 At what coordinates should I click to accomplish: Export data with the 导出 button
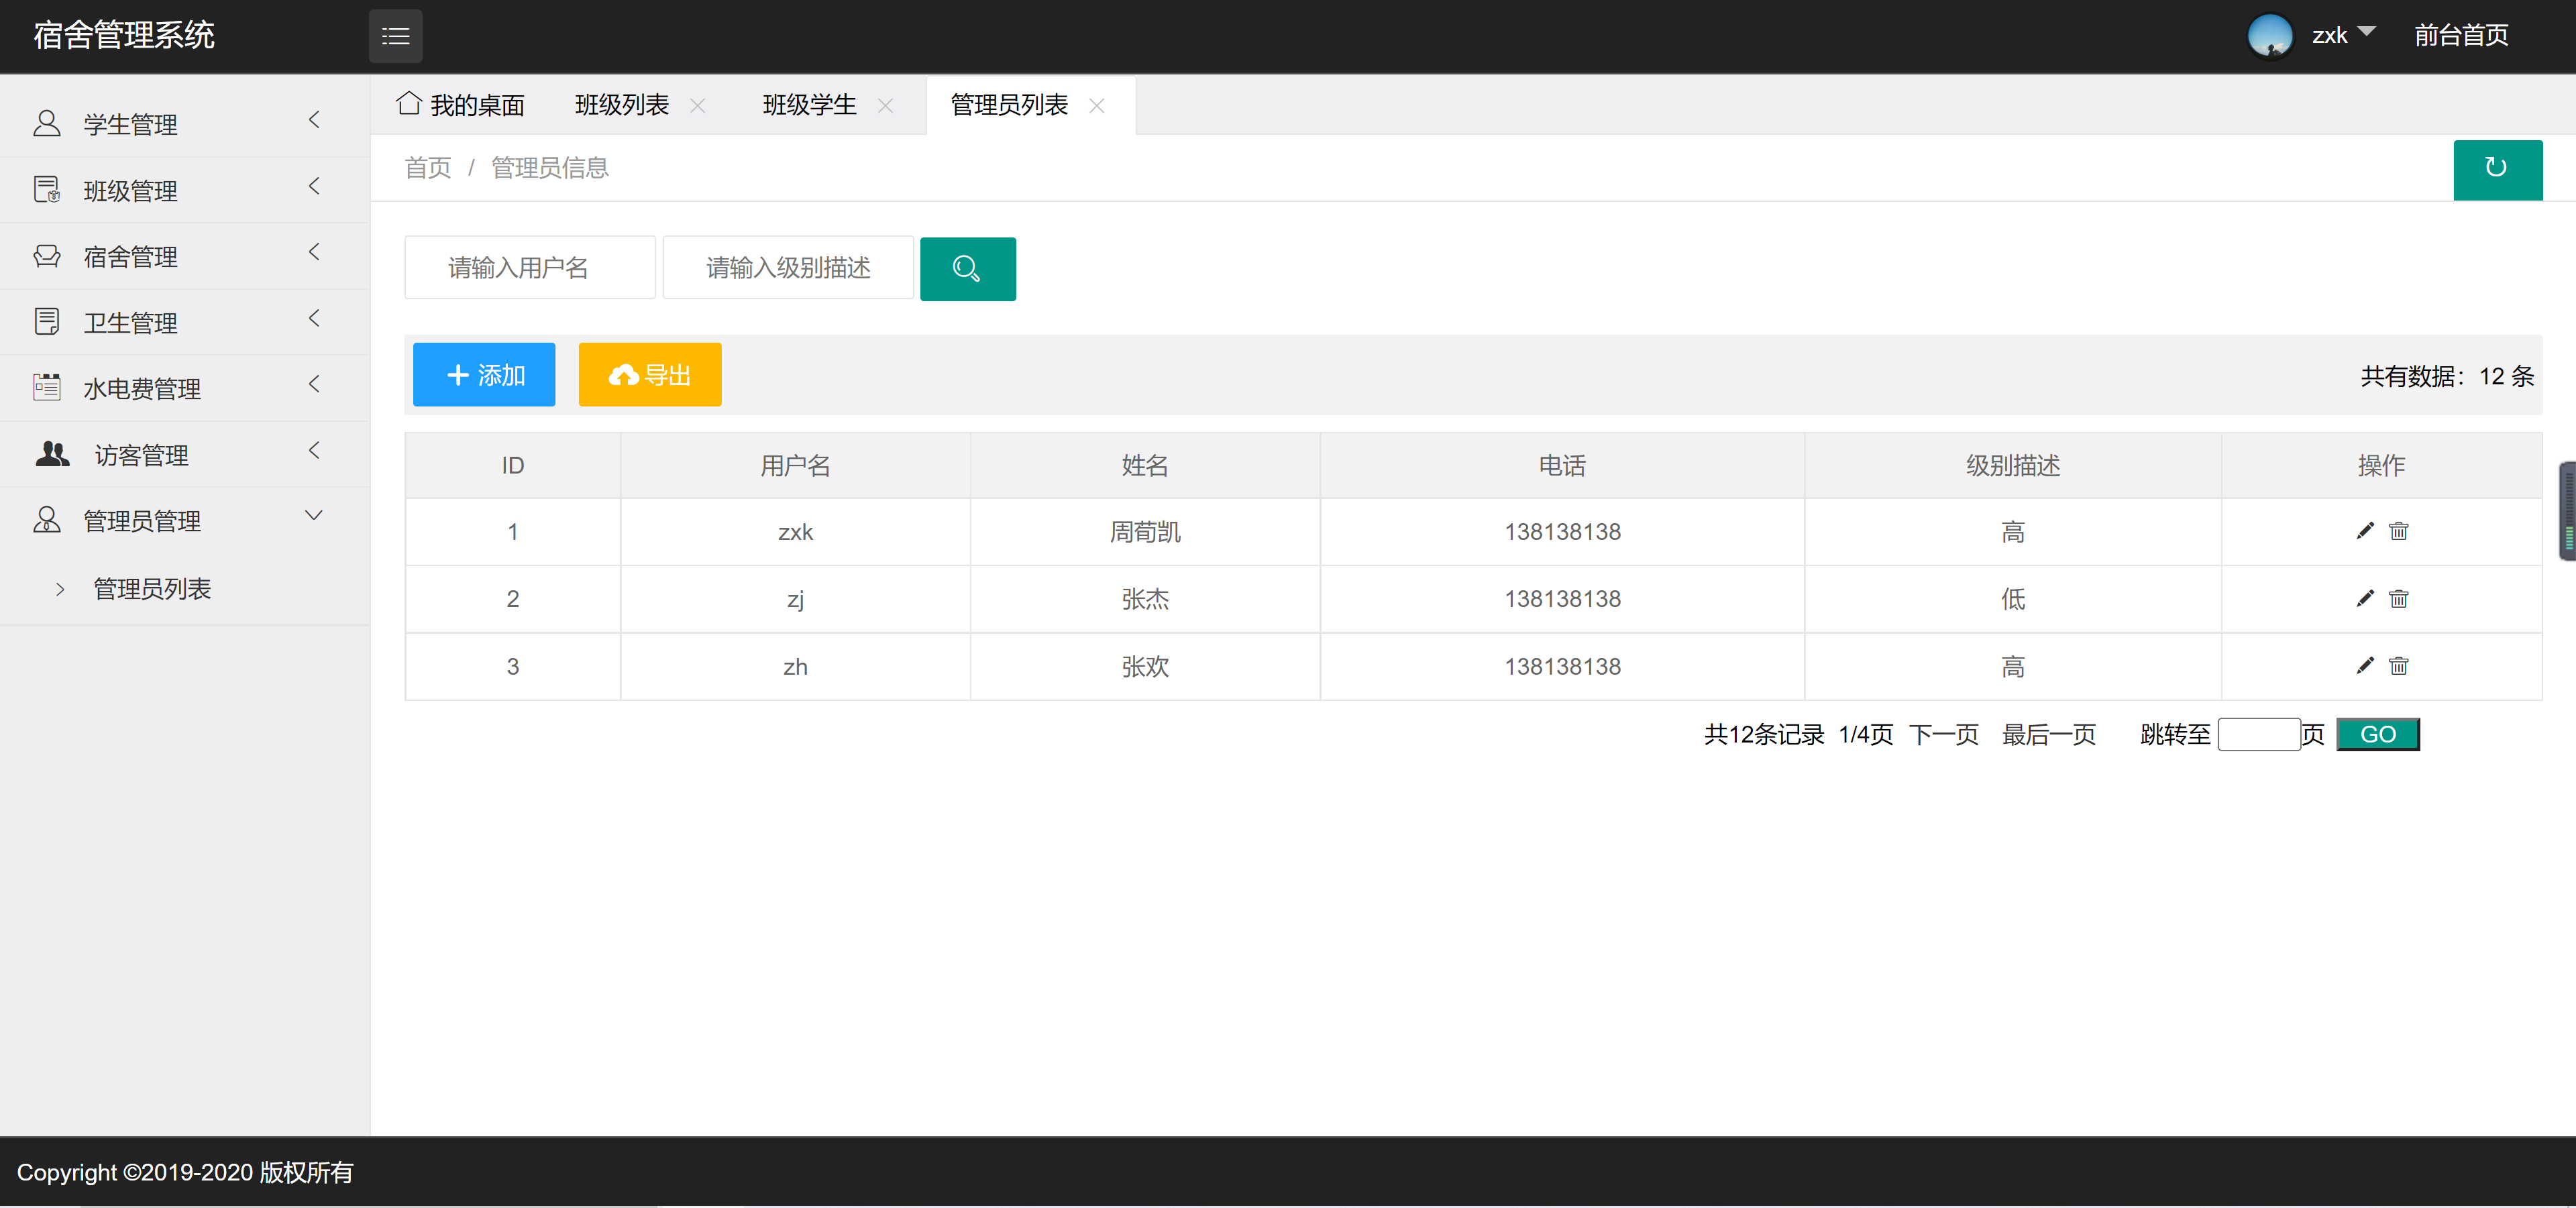649,374
